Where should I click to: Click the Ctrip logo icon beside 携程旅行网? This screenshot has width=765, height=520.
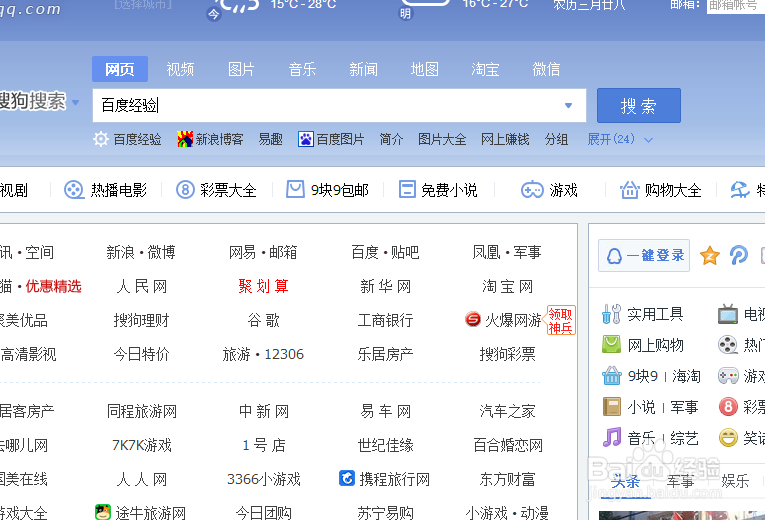pos(347,479)
